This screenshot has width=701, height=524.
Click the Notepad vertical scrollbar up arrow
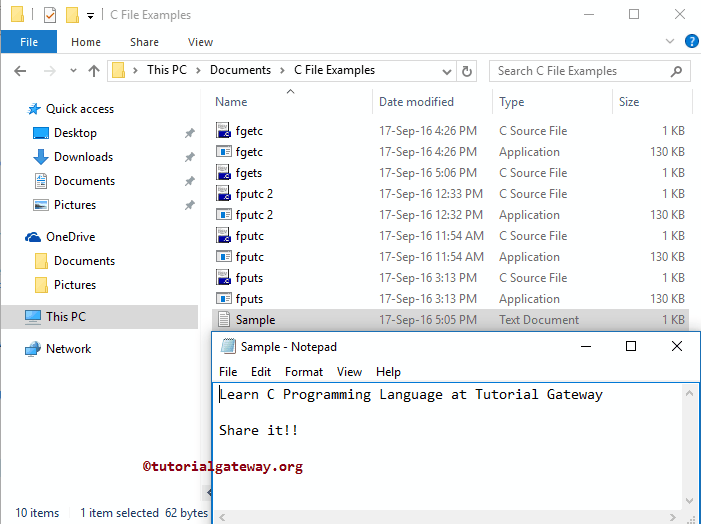[x=689, y=393]
